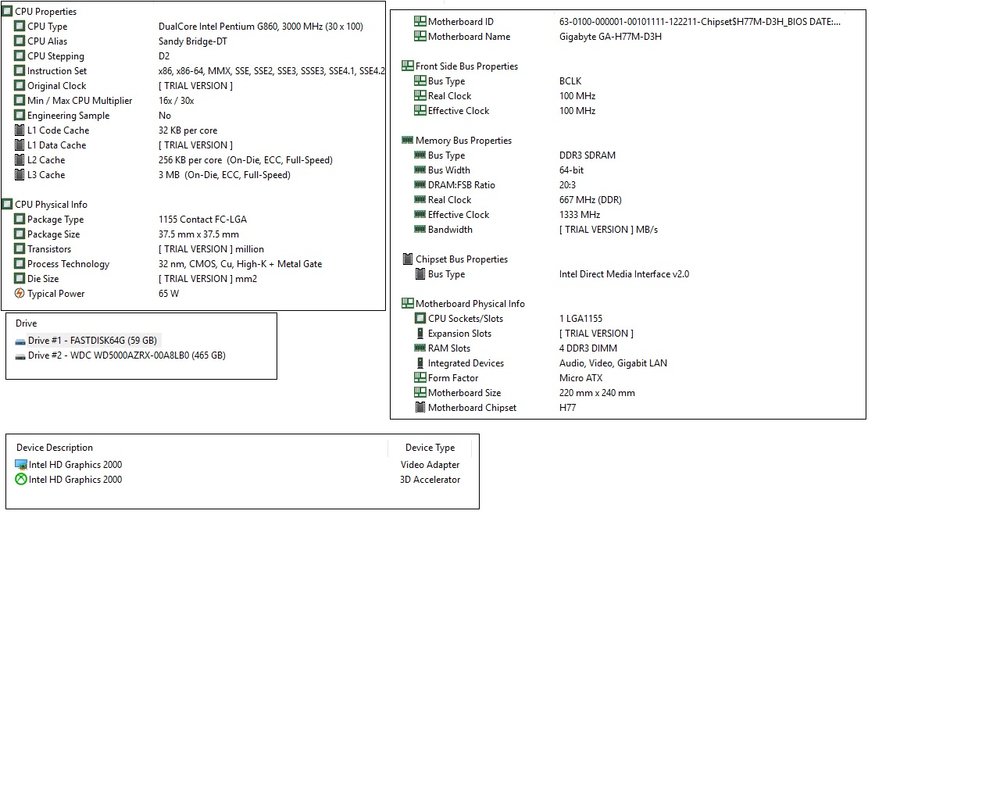Click the Motherboard ID board icon
1000x800 pixels.
[x=420, y=21]
